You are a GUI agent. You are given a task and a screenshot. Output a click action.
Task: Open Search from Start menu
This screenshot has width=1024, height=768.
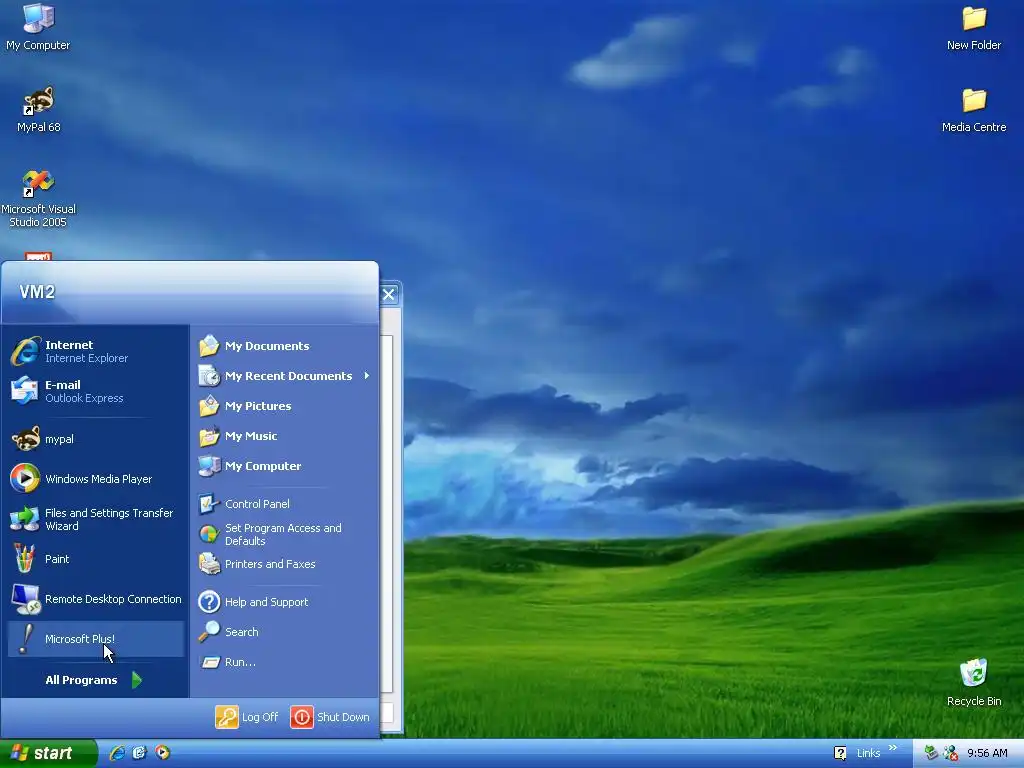click(284, 632)
